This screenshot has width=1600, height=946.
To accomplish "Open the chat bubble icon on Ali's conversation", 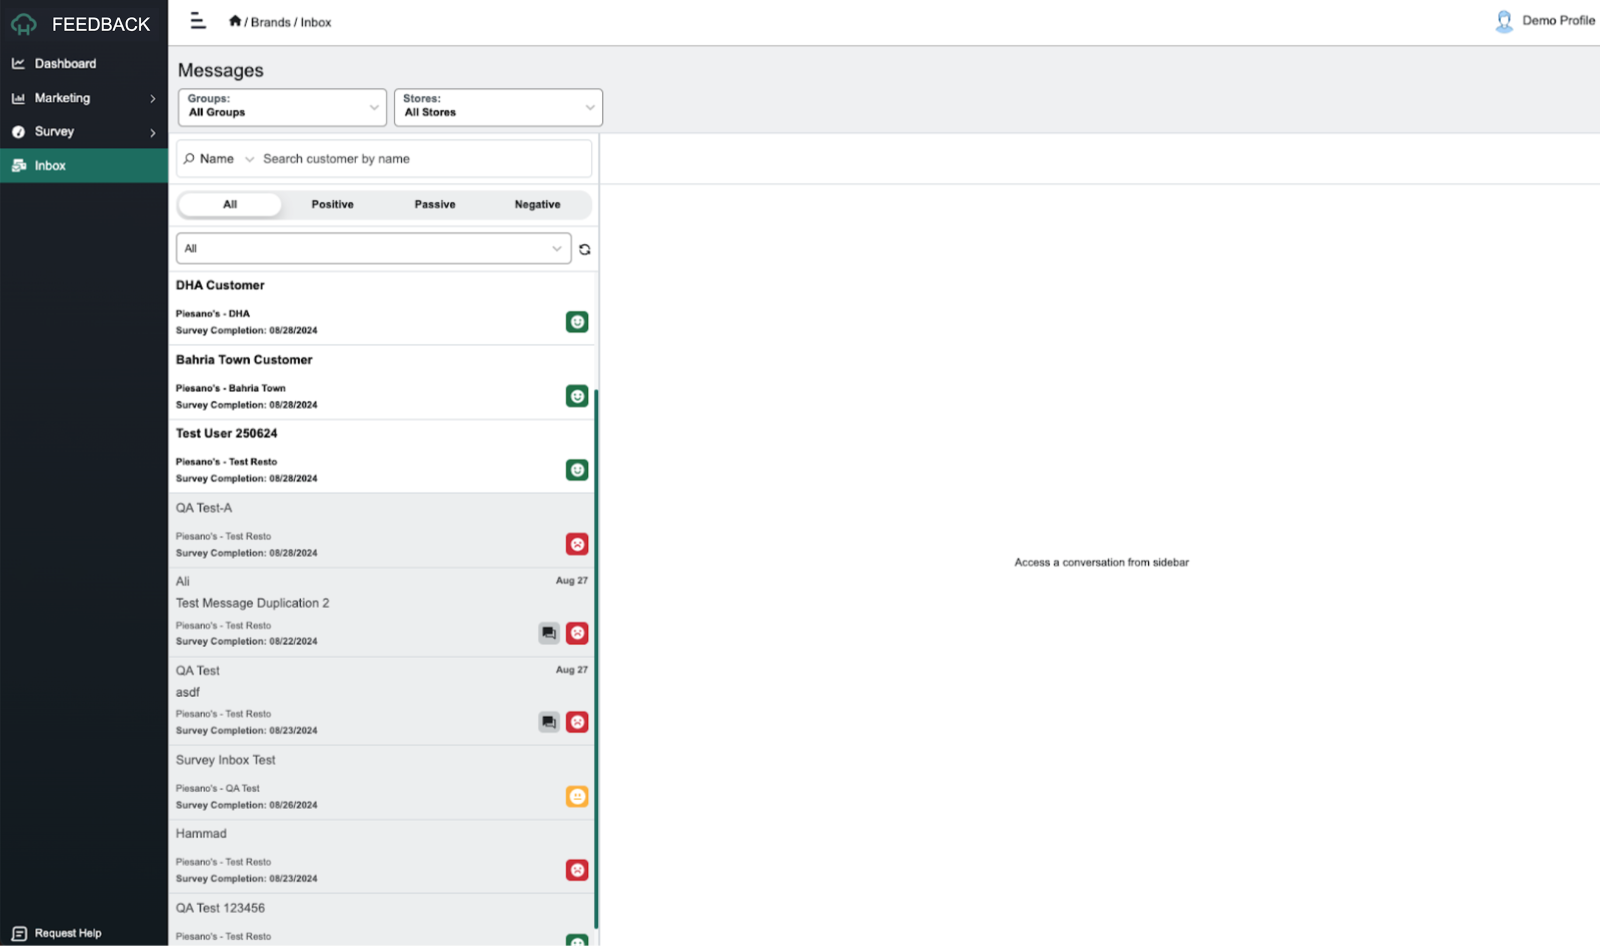I will (548, 632).
